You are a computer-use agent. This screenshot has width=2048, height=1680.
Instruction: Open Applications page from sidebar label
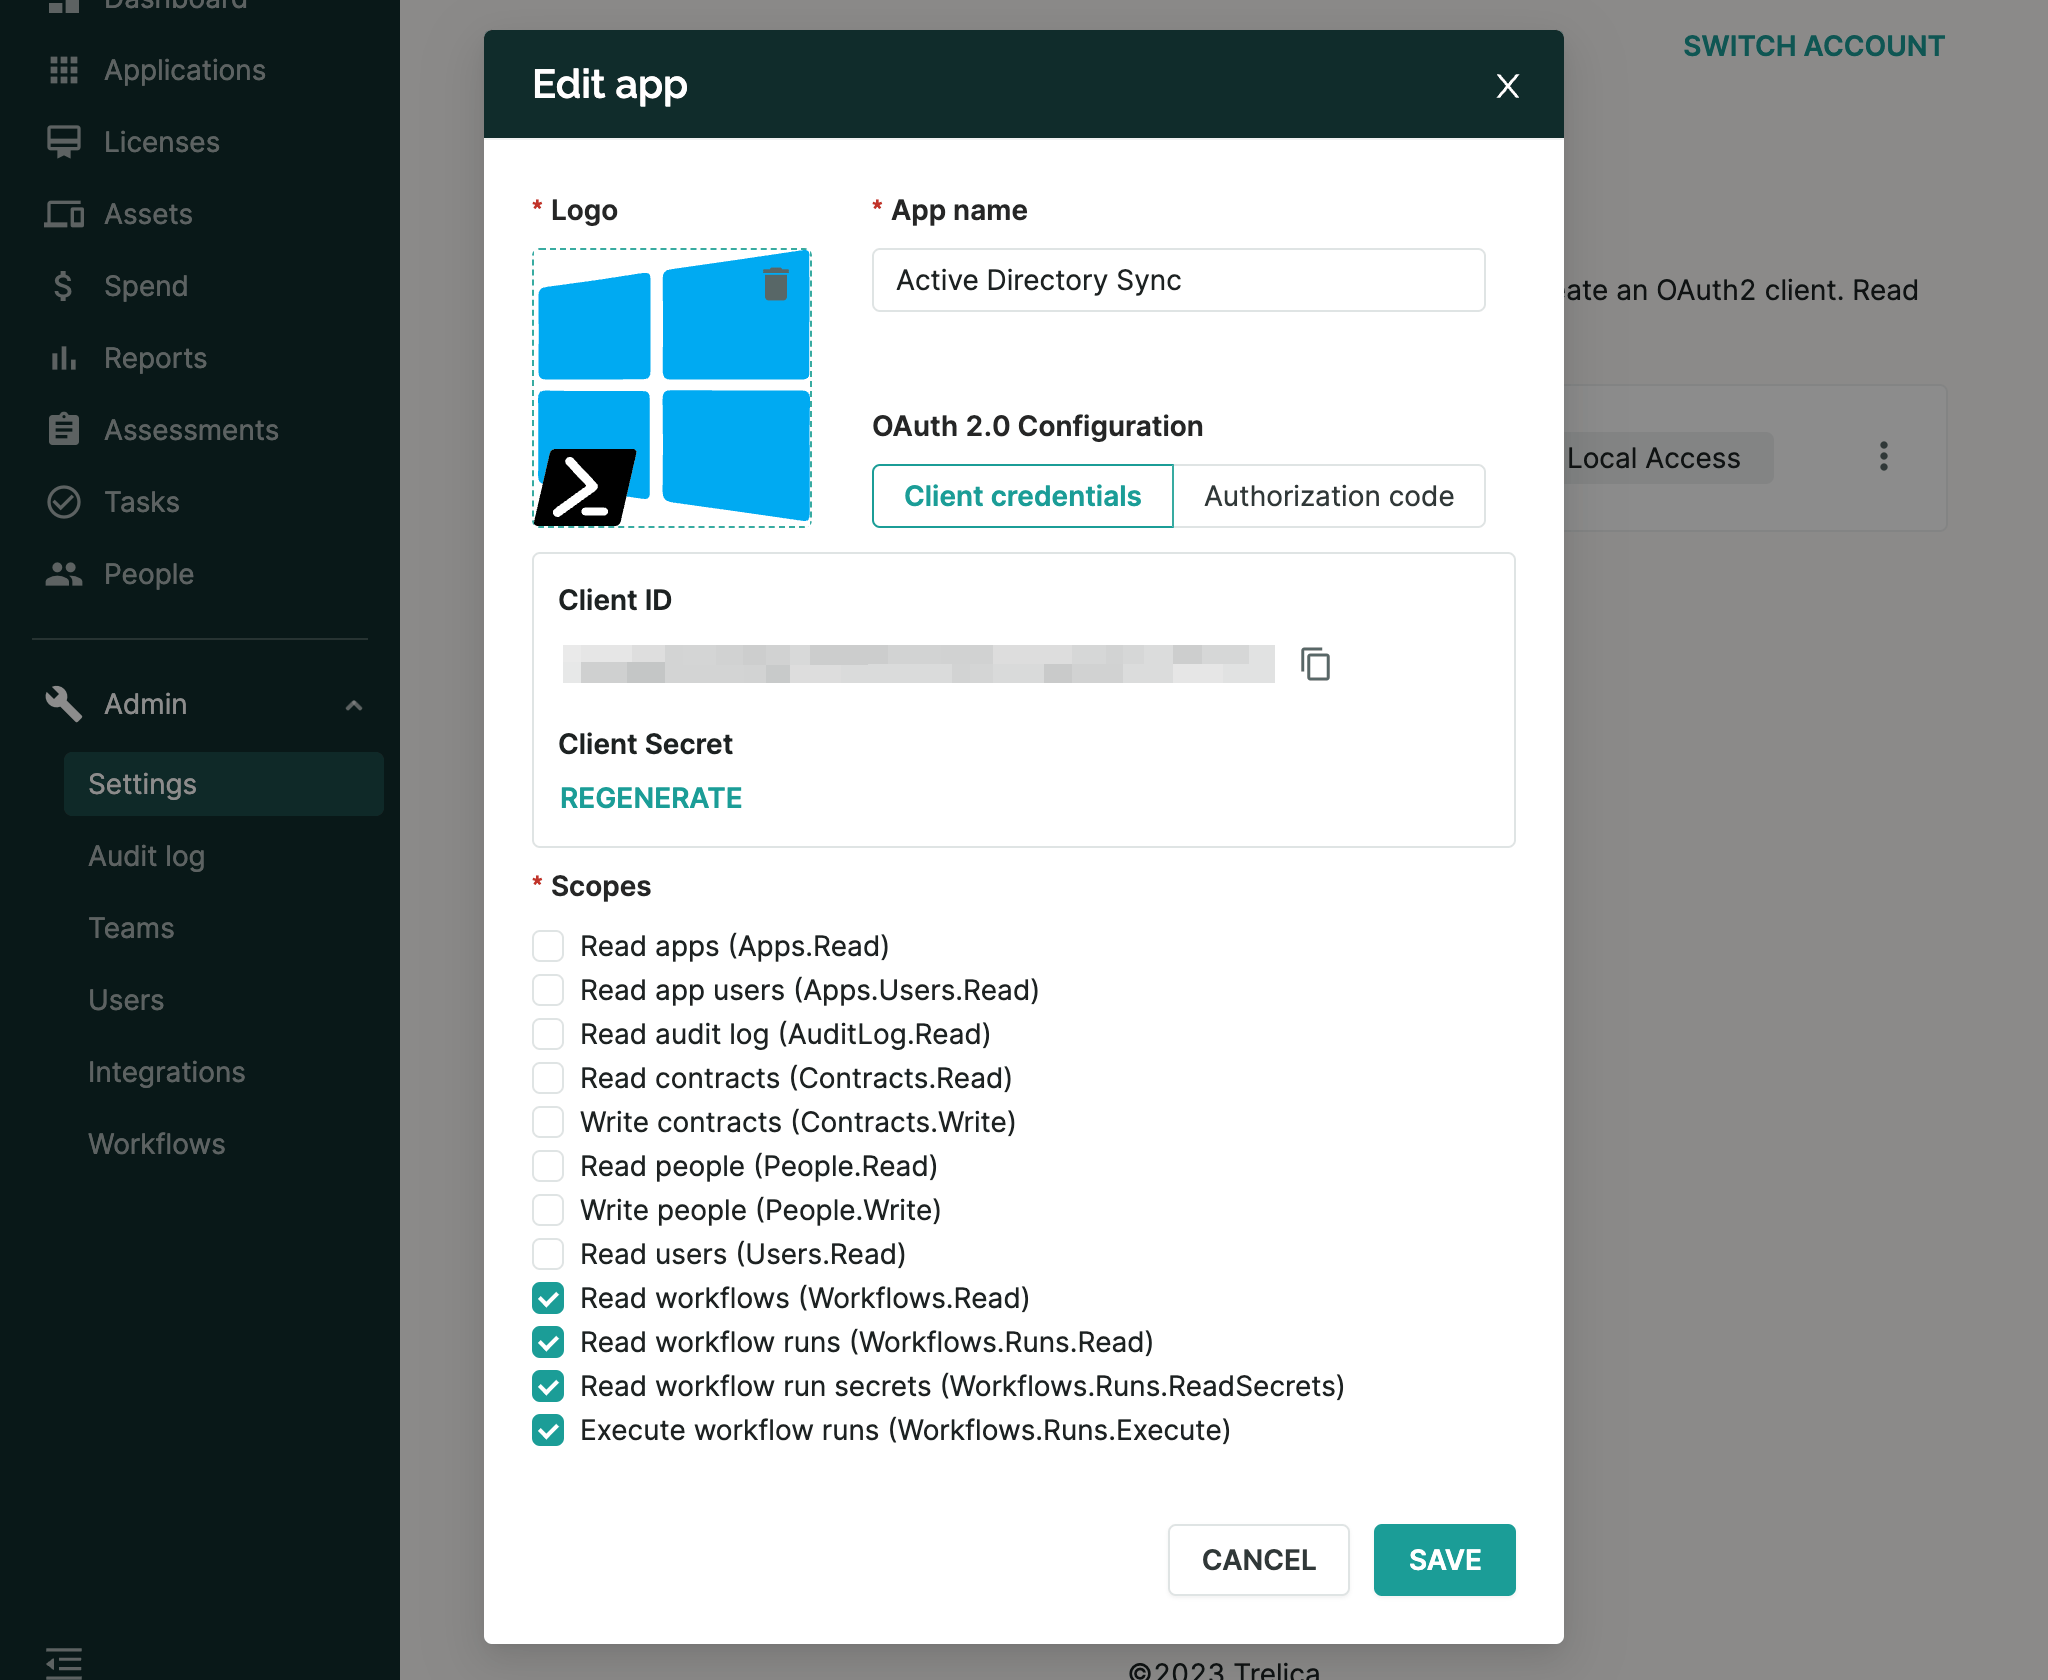click(x=185, y=70)
